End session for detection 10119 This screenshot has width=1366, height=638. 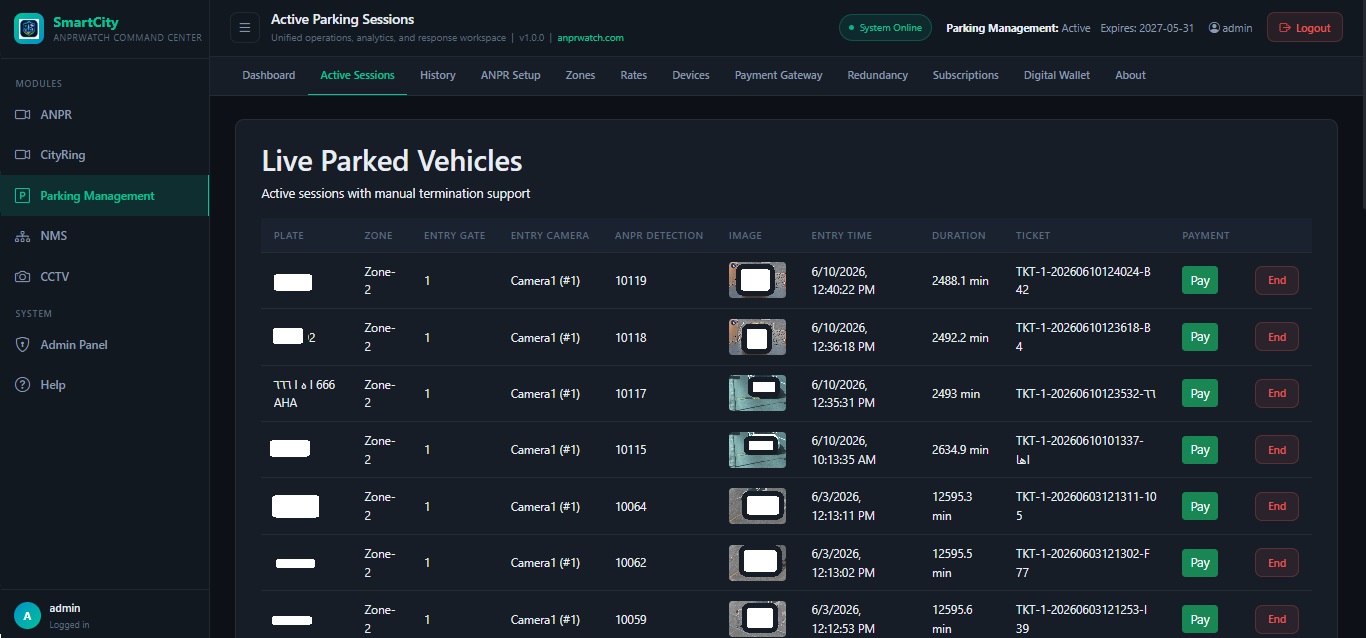click(1277, 281)
